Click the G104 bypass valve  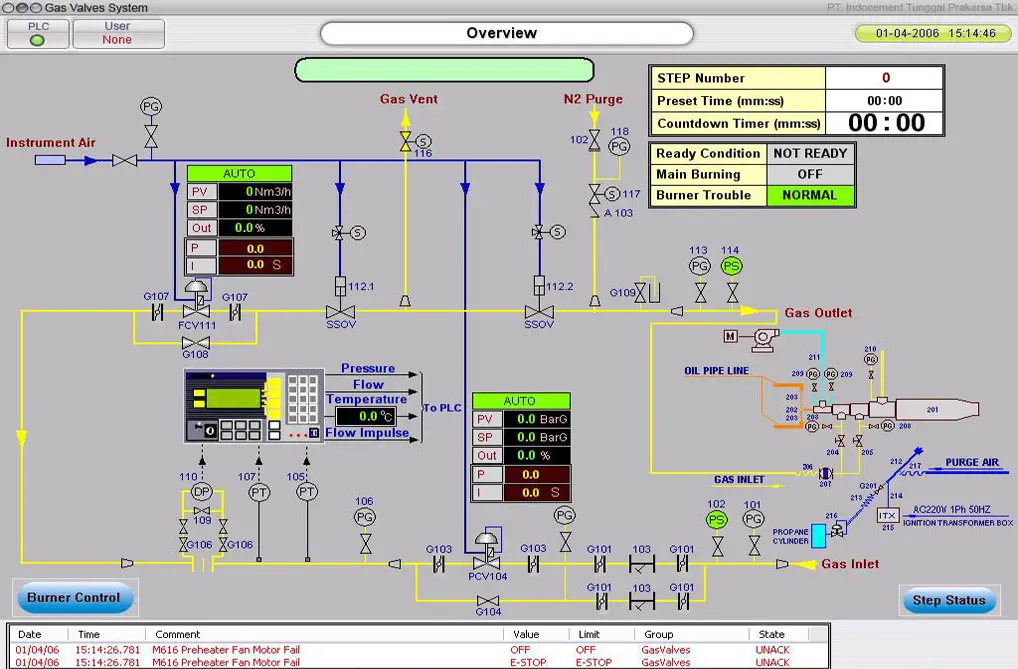click(488, 599)
